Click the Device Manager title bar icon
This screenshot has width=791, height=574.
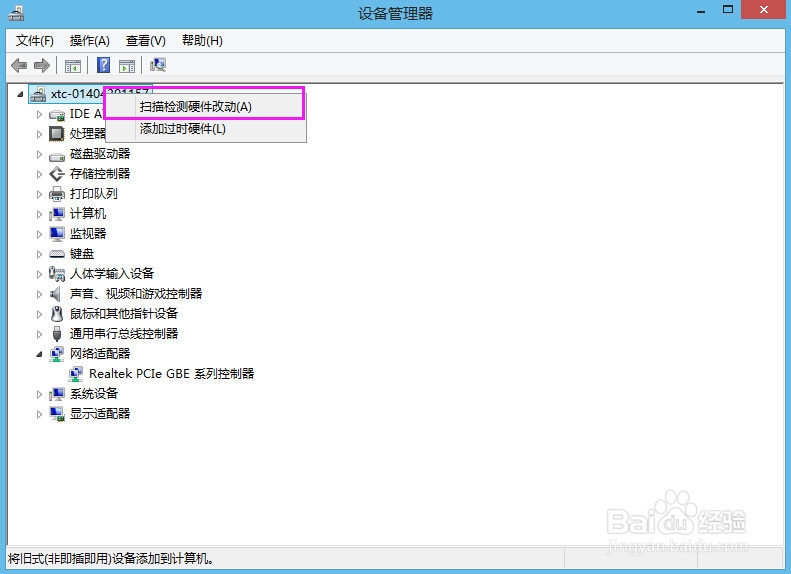pos(16,13)
